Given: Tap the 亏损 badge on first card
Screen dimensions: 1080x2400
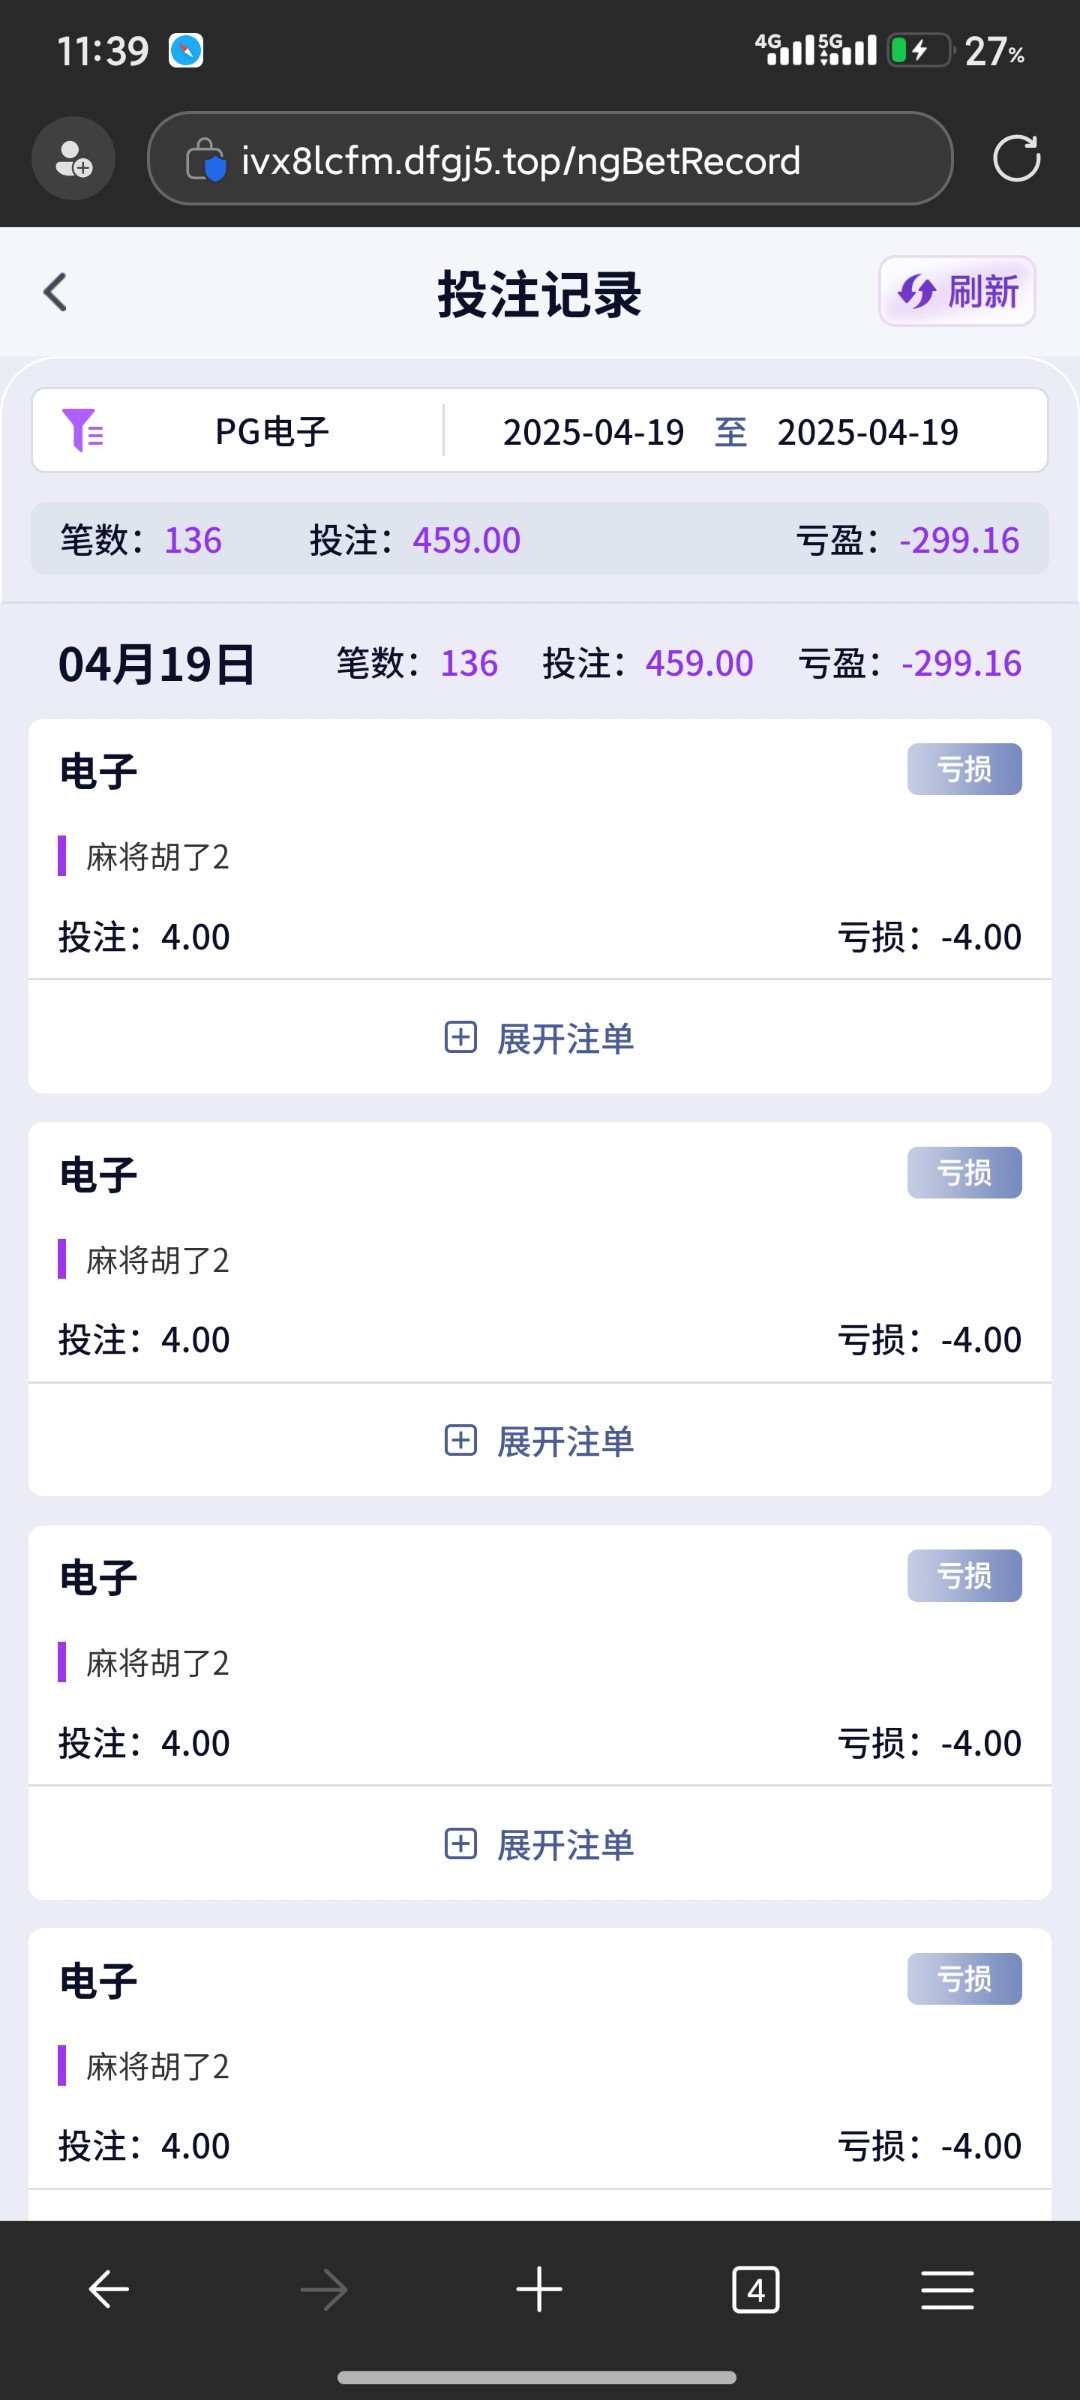Looking at the screenshot, I should click(964, 769).
